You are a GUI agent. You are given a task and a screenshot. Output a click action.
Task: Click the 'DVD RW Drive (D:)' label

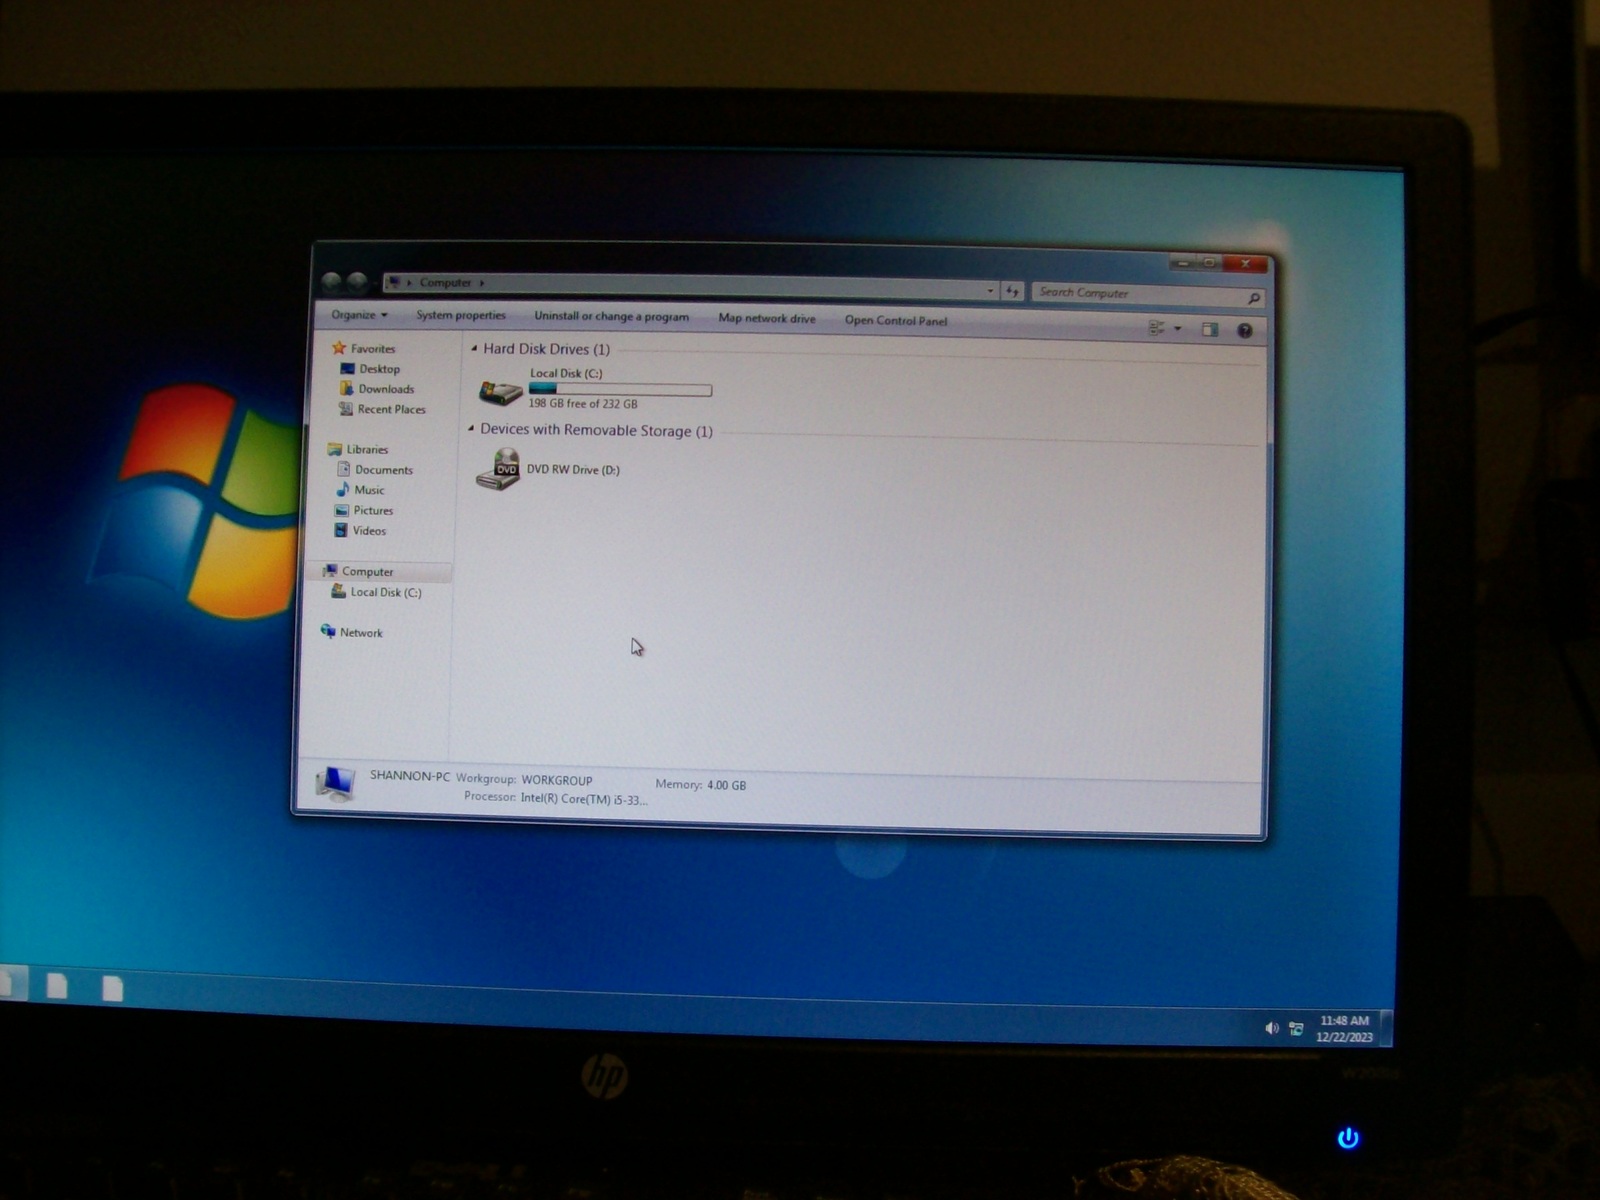tap(573, 470)
